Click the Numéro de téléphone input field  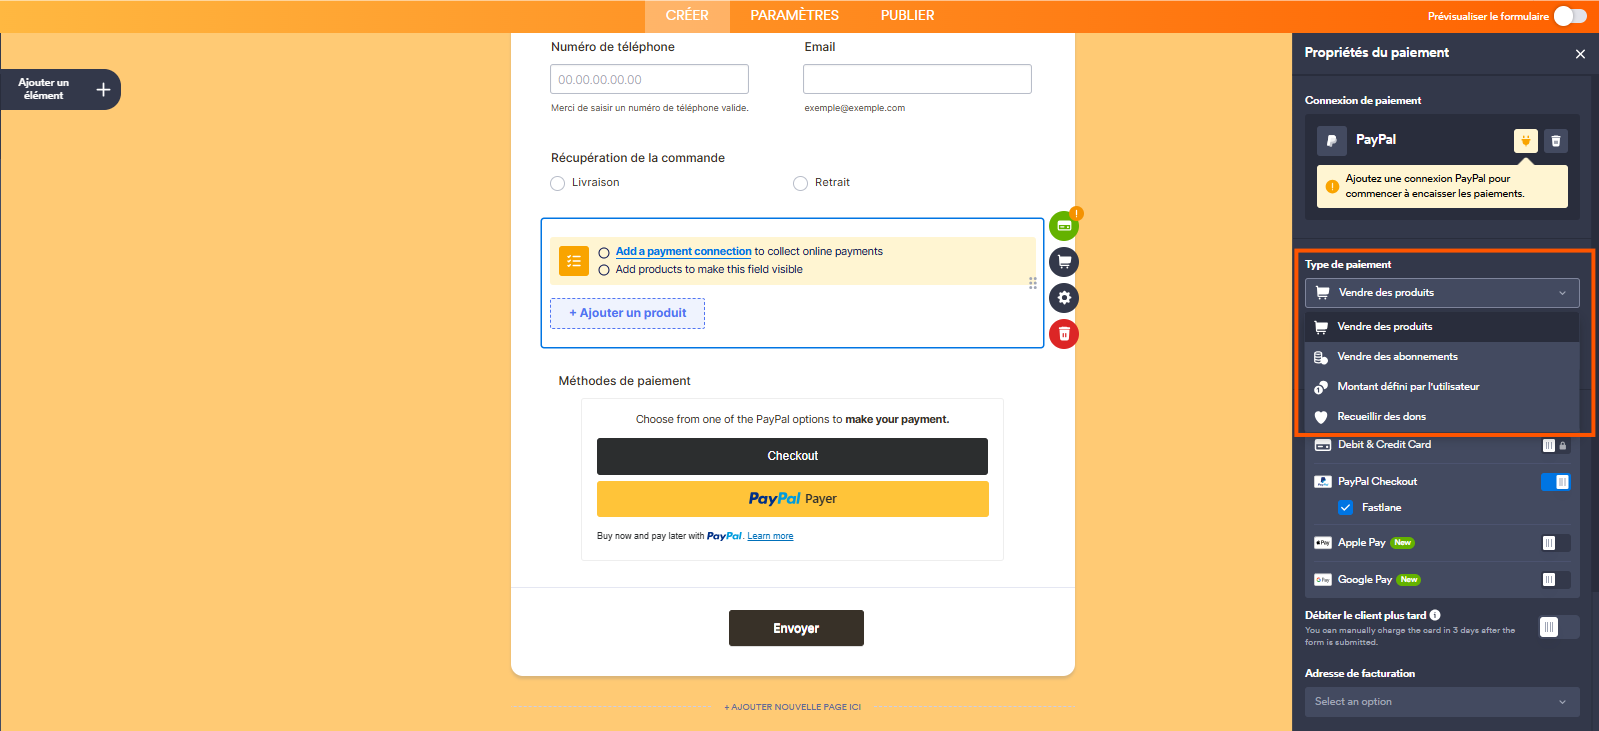[649, 79]
